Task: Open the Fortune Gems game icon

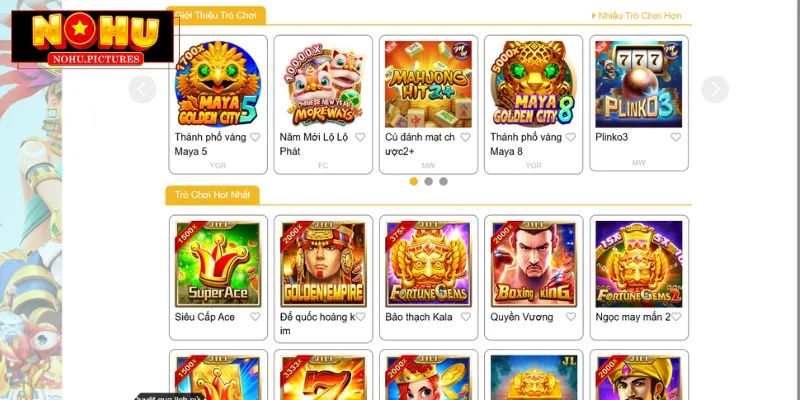Action: pyautogui.click(x=428, y=264)
